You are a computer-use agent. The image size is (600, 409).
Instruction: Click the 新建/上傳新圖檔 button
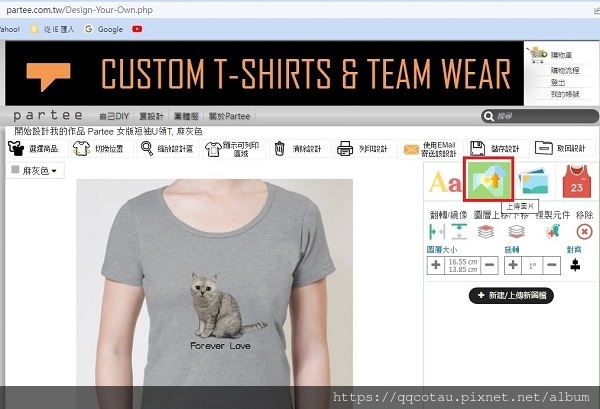pos(511,295)
